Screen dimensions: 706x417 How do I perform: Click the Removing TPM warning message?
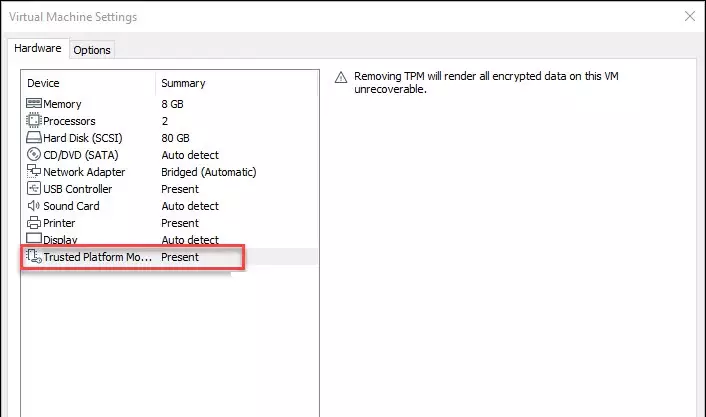point(486,82)
